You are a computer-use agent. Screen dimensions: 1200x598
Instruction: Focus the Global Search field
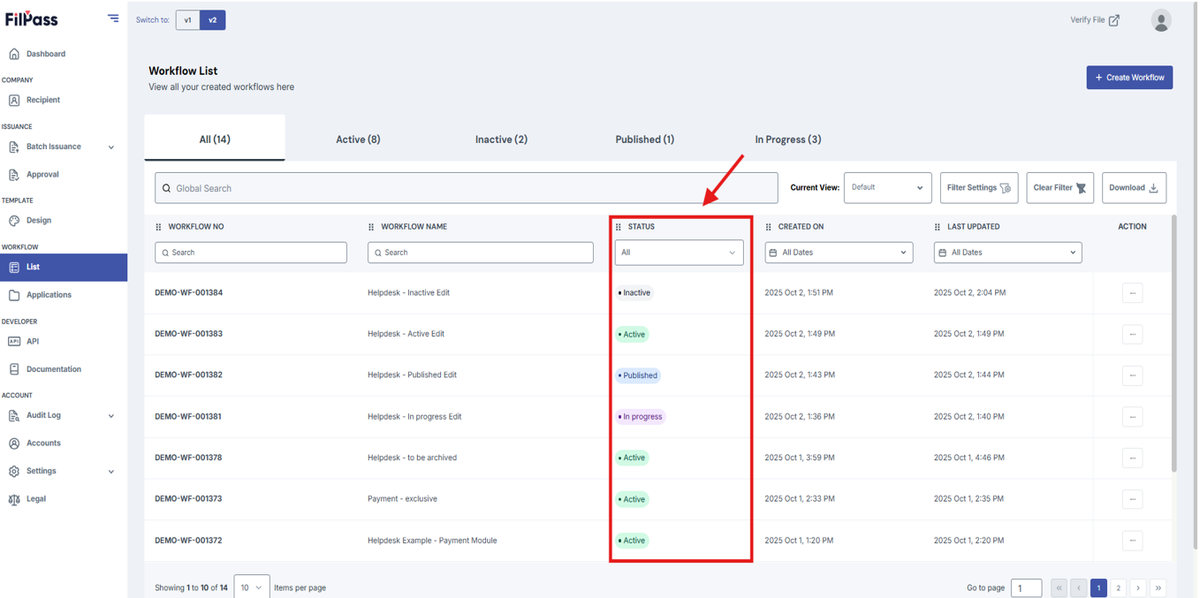pos(466,188)
